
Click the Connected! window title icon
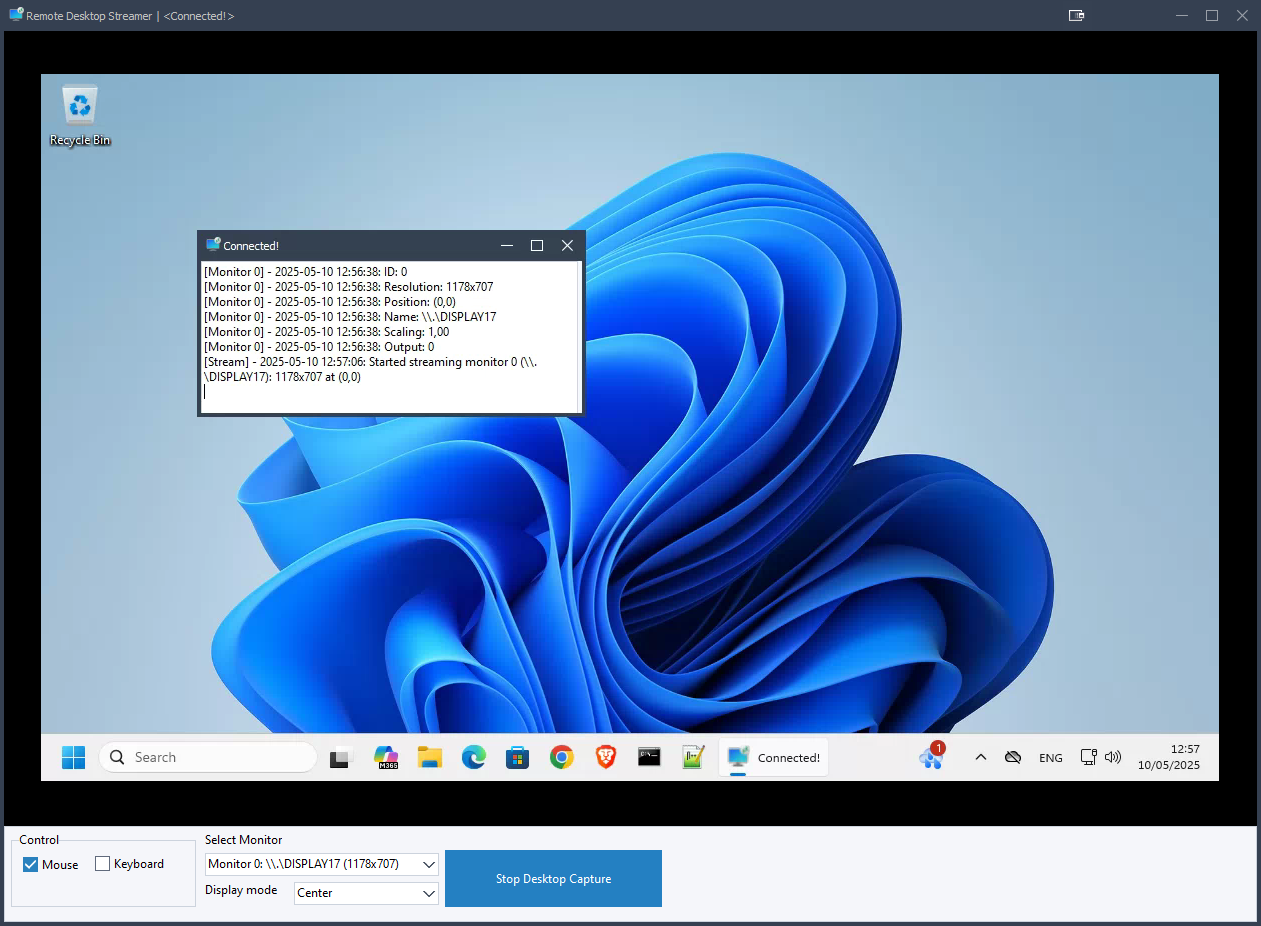coord(213,245)
